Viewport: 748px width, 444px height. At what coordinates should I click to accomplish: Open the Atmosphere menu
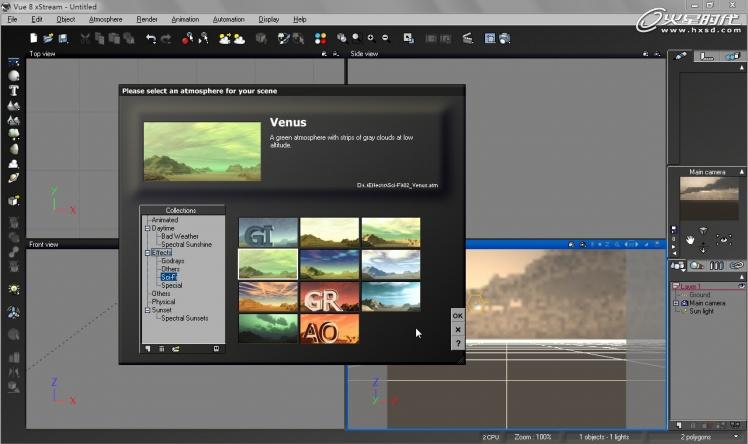[105, 19]
